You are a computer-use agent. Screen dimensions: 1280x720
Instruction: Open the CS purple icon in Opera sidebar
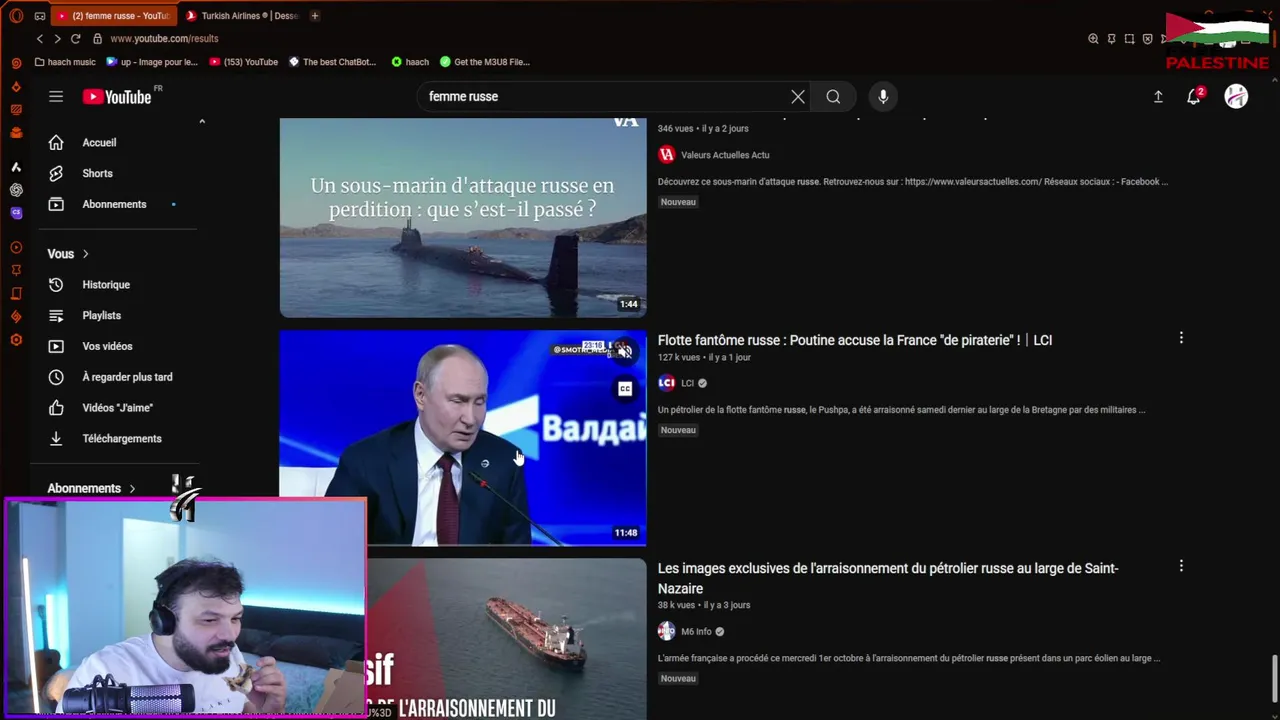click(16, 212)
